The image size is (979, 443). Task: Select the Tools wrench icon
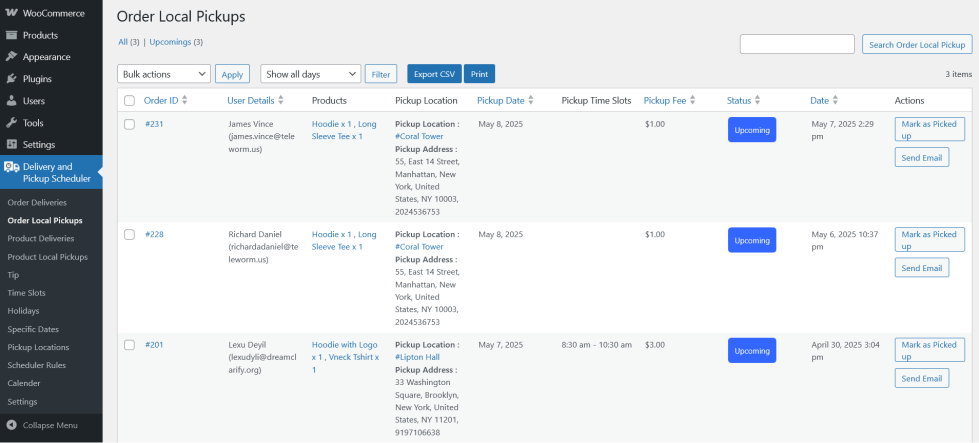tap(11, 123)
